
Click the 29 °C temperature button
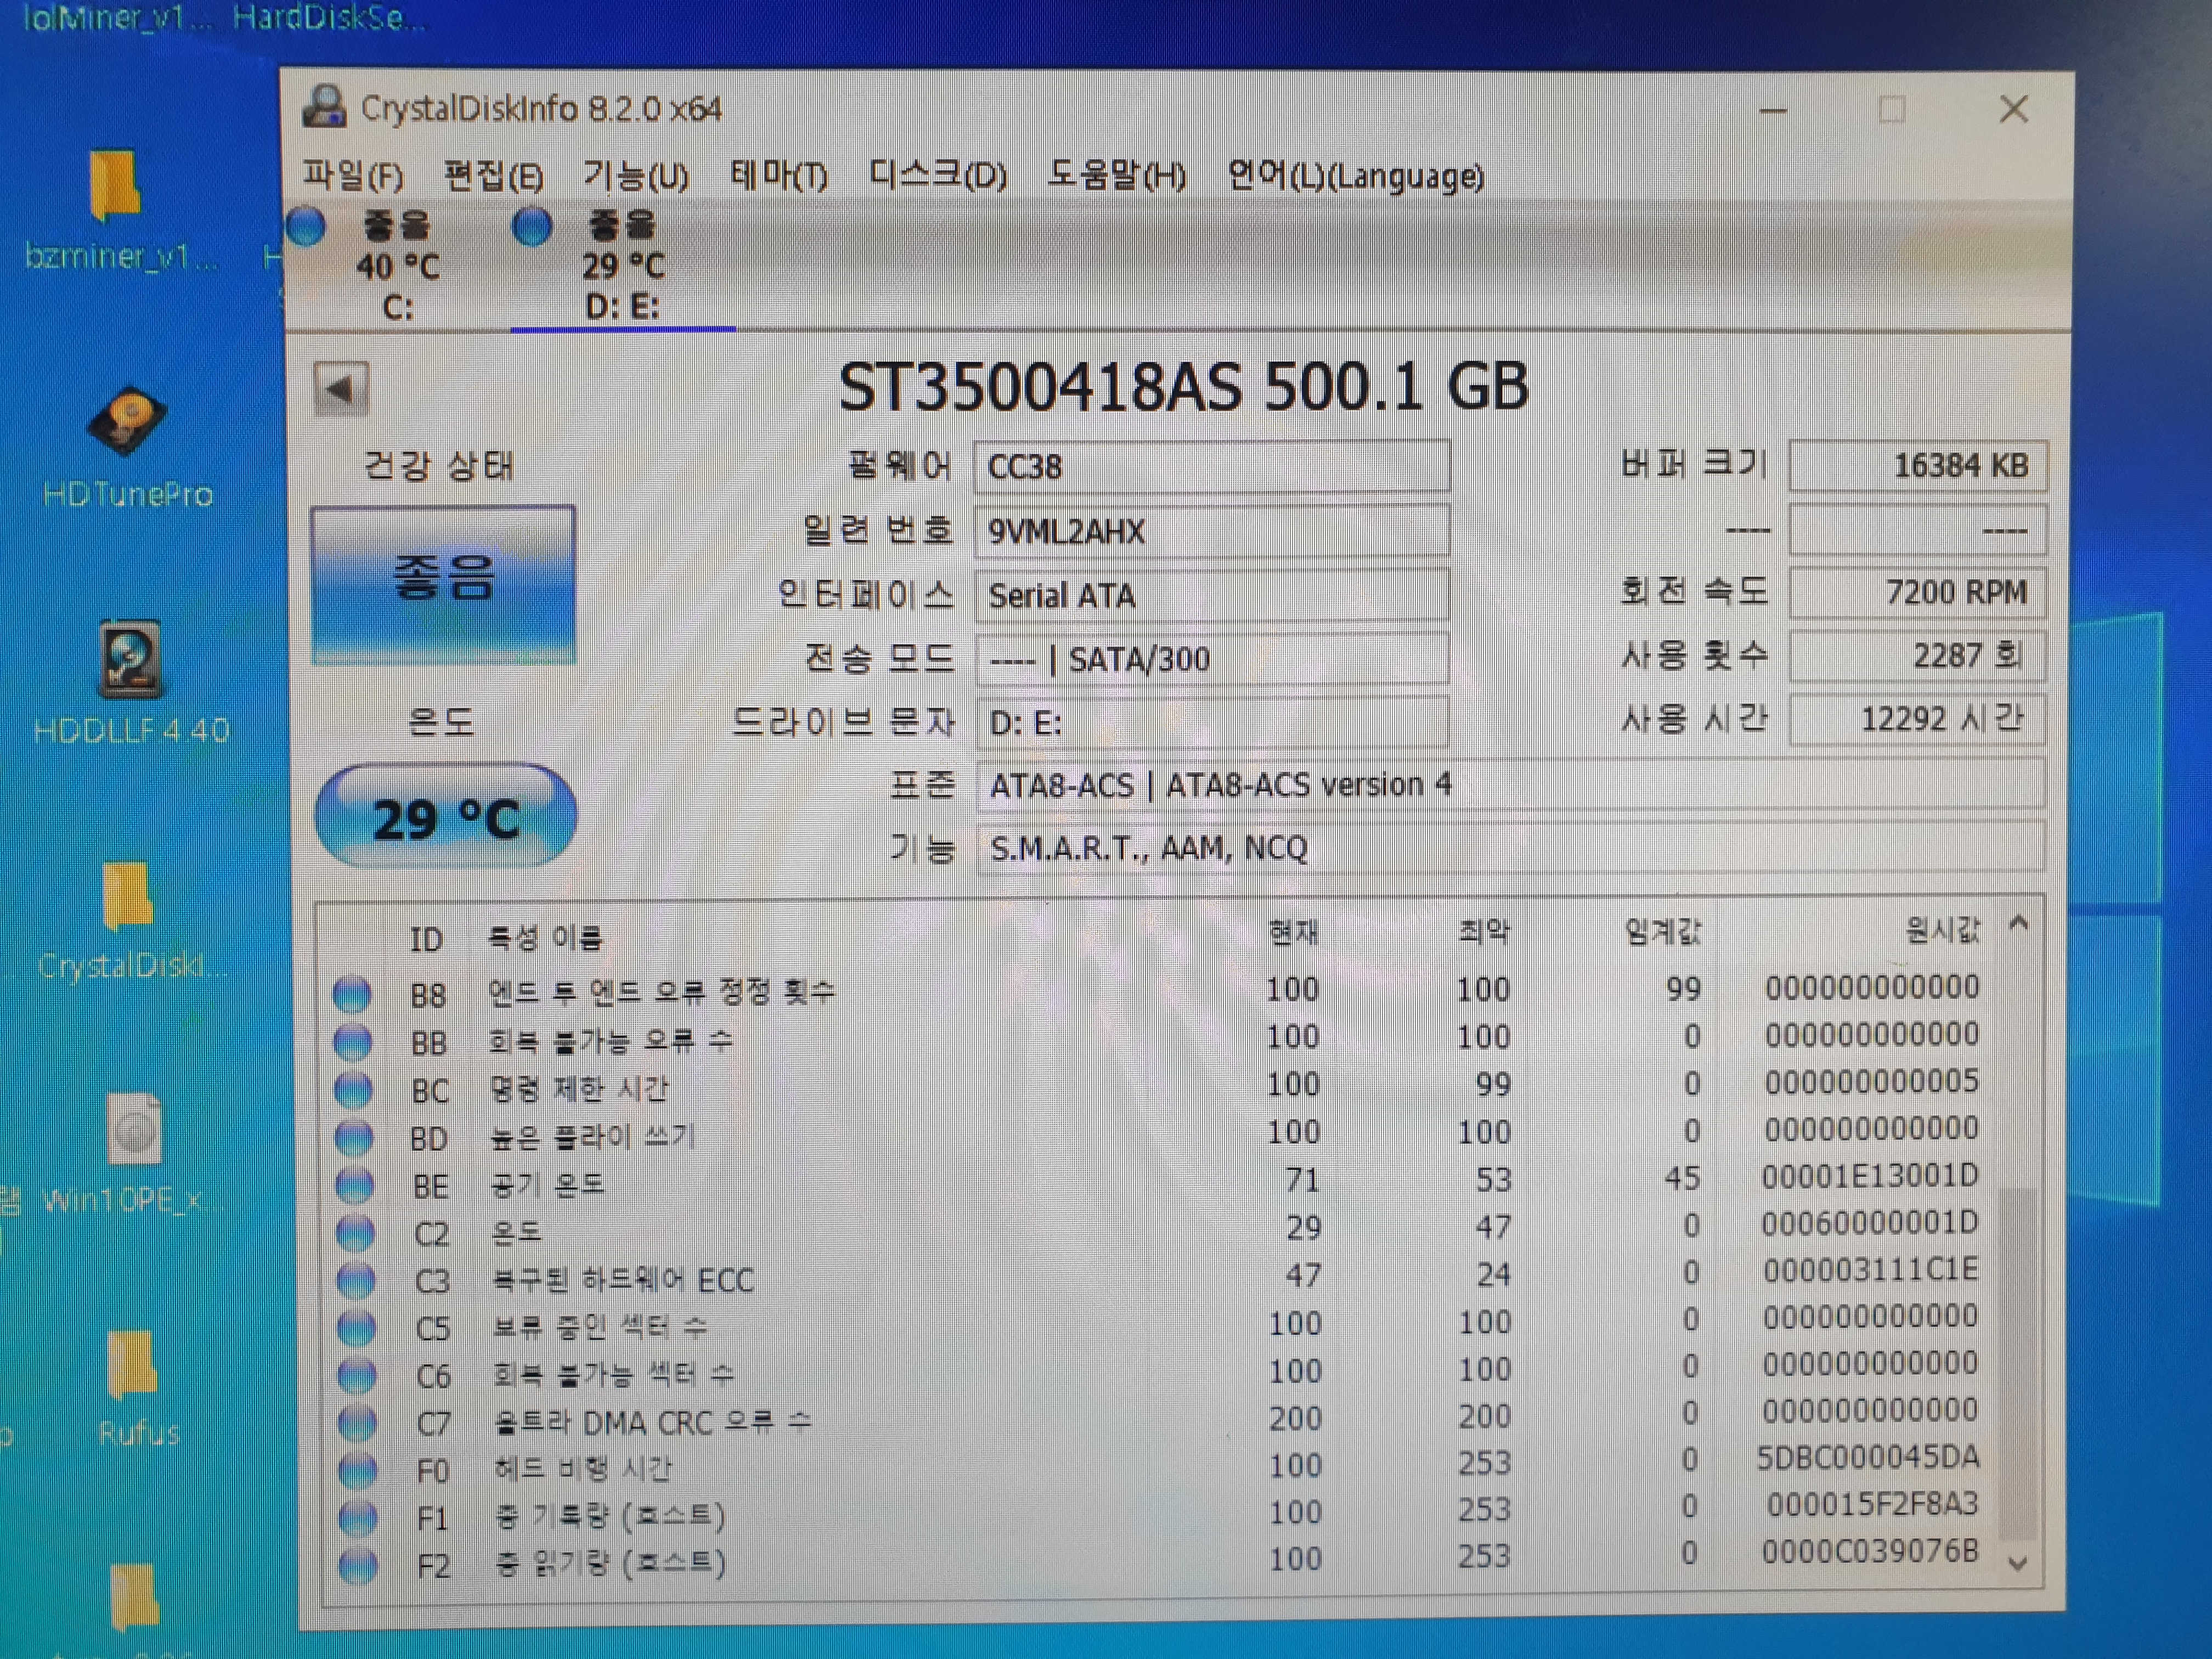445,817
